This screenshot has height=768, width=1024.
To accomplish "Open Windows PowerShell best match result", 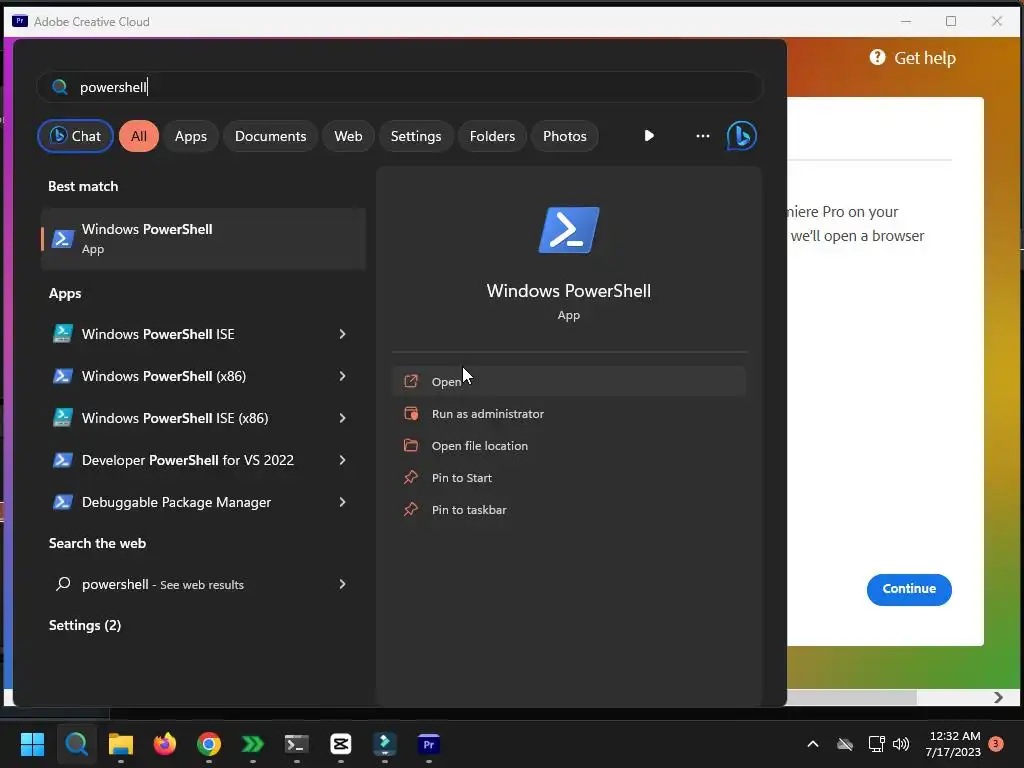I will [x=203, y=239].
